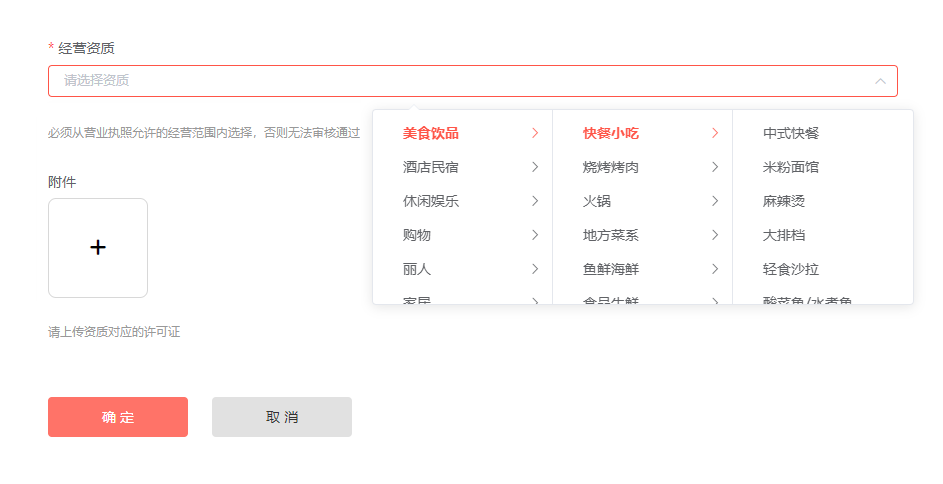Expand chevron next to 购物
Image resolution: width=943 pixels, height=484 pixels.
pos(535,235)
